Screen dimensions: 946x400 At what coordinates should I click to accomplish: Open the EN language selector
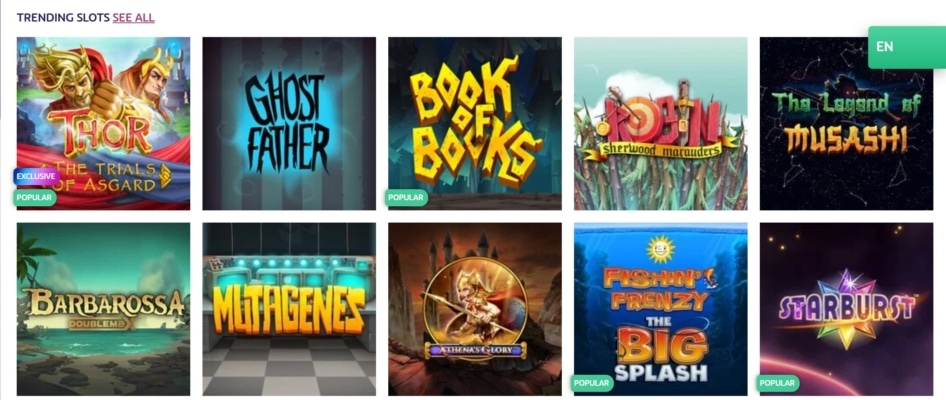click(907, 47)
